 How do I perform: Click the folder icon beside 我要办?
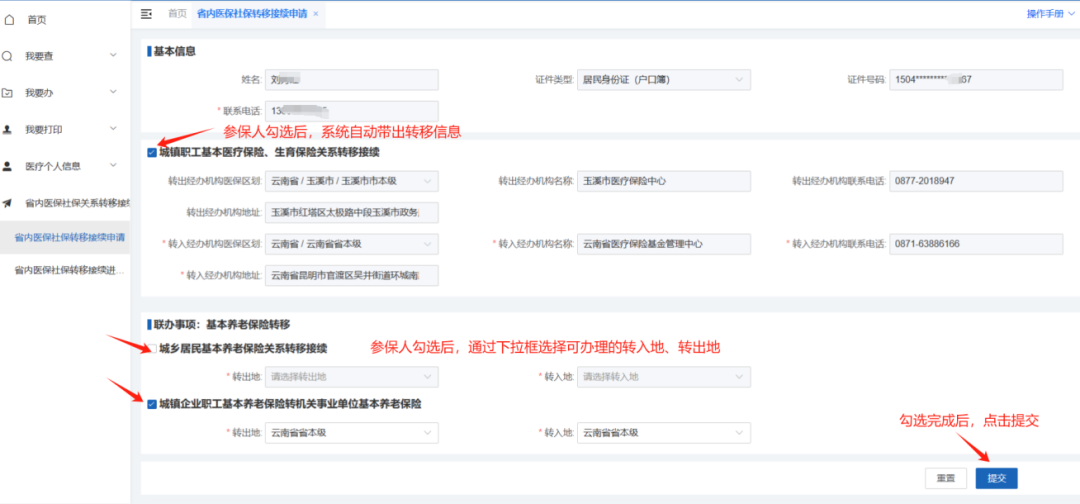[7, 93]
